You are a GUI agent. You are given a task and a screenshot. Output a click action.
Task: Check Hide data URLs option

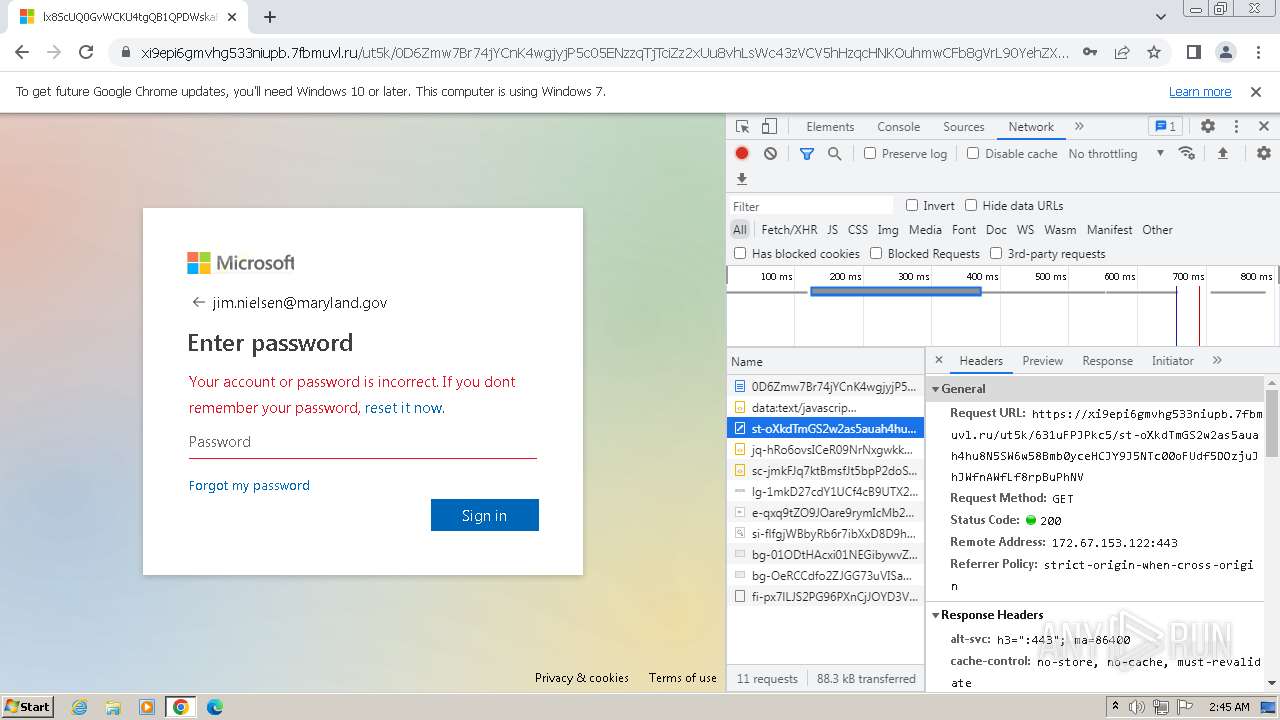pos(971,205)
